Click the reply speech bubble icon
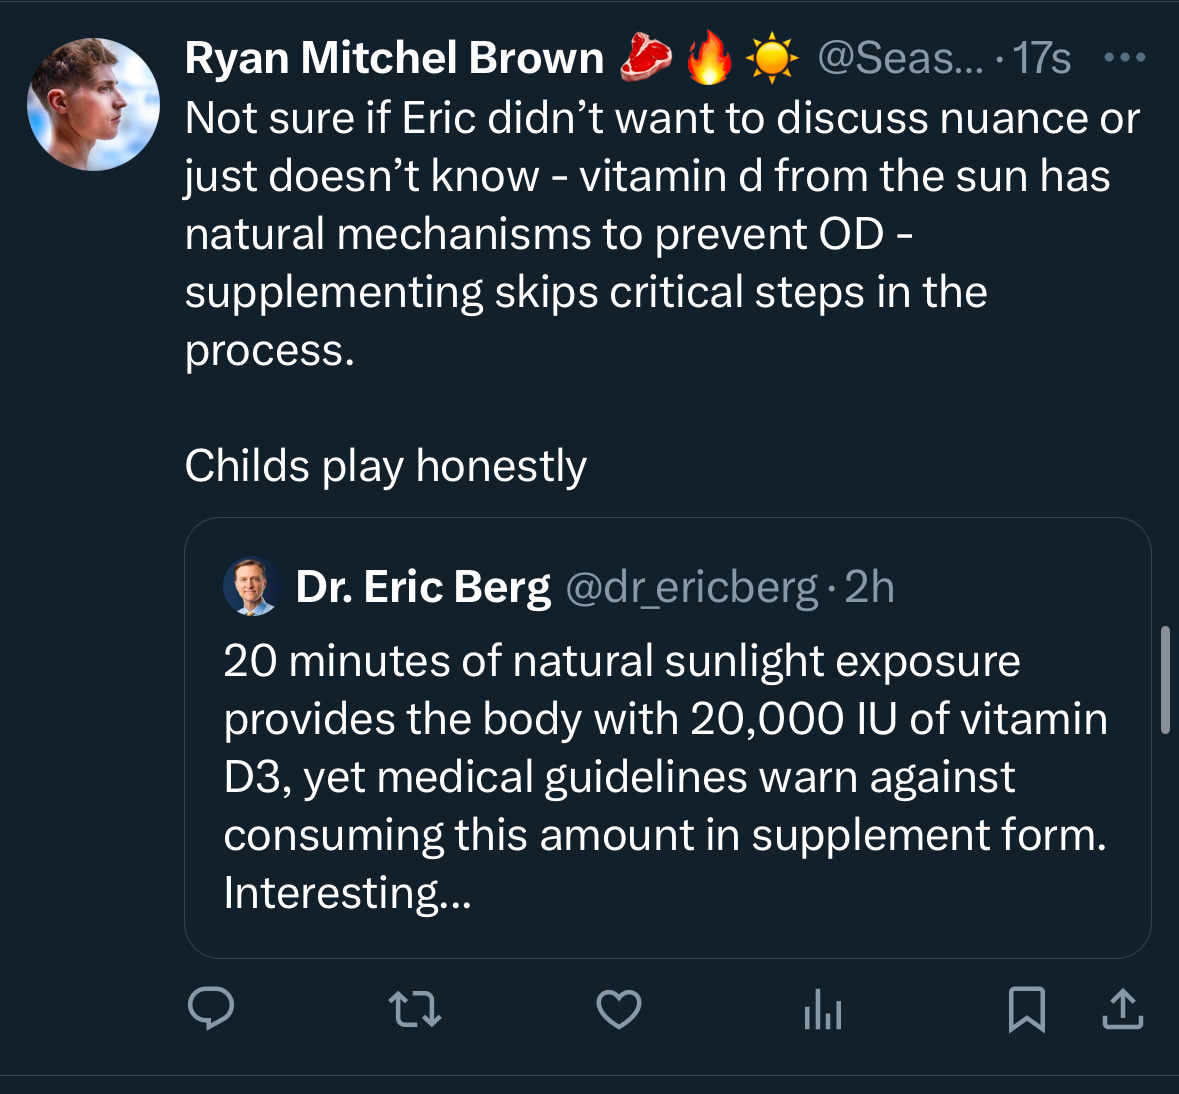 coord(211,1012)
